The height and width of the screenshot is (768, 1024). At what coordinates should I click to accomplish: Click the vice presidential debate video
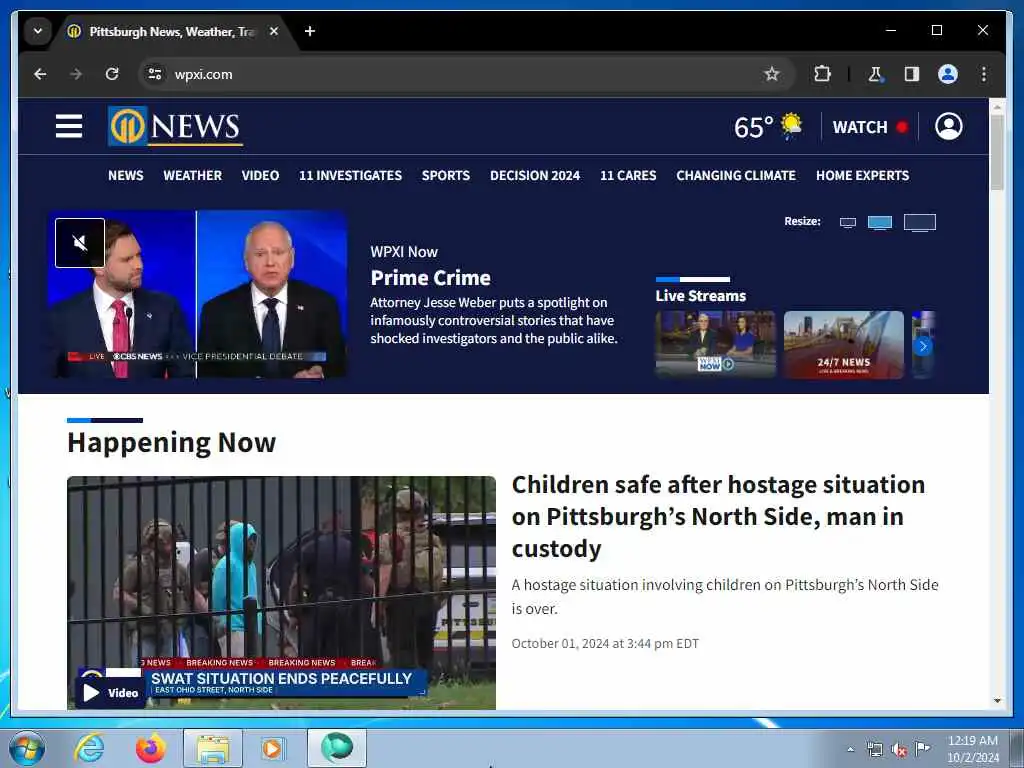[197, 295]
